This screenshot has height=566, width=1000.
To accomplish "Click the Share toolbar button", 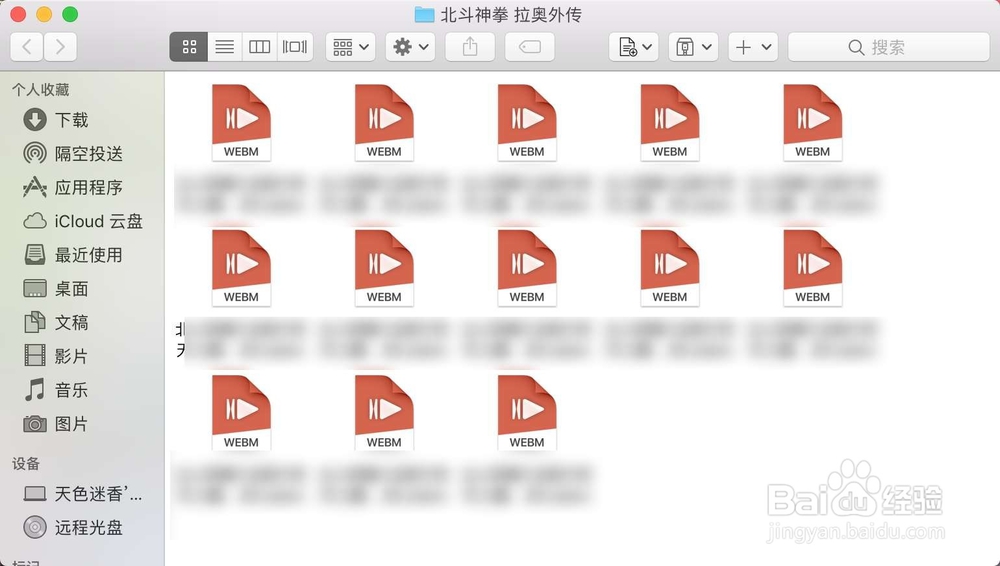I will [470, 47].
